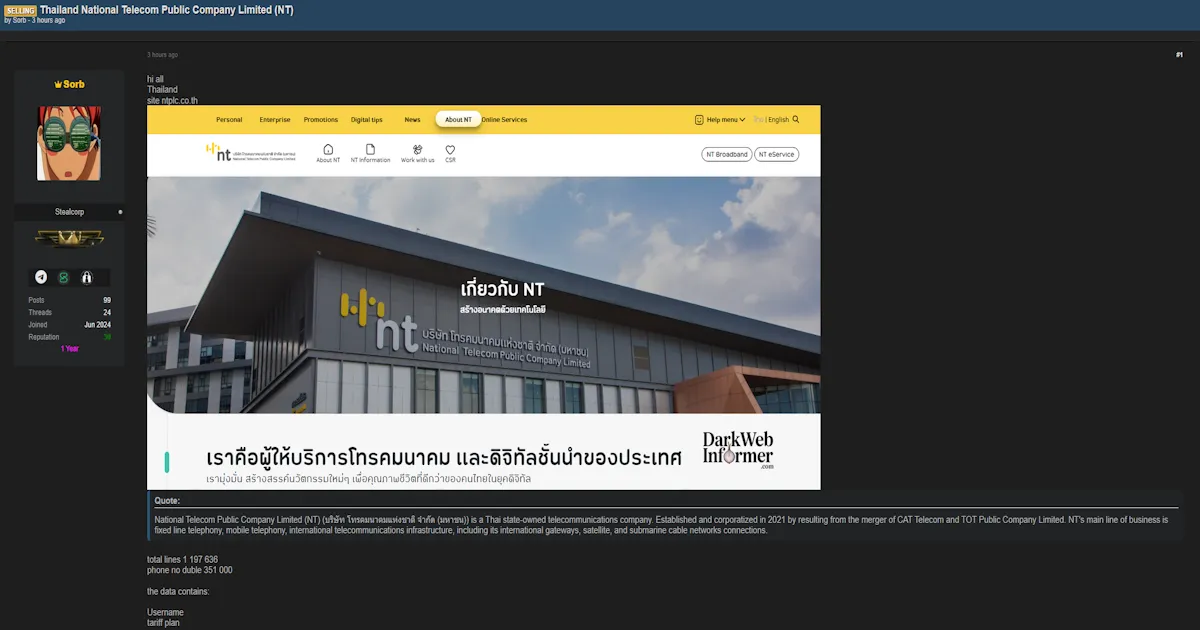Click the NT Broadband button
The height and width of the screenshot is (630, 1200).
(725, 154)
